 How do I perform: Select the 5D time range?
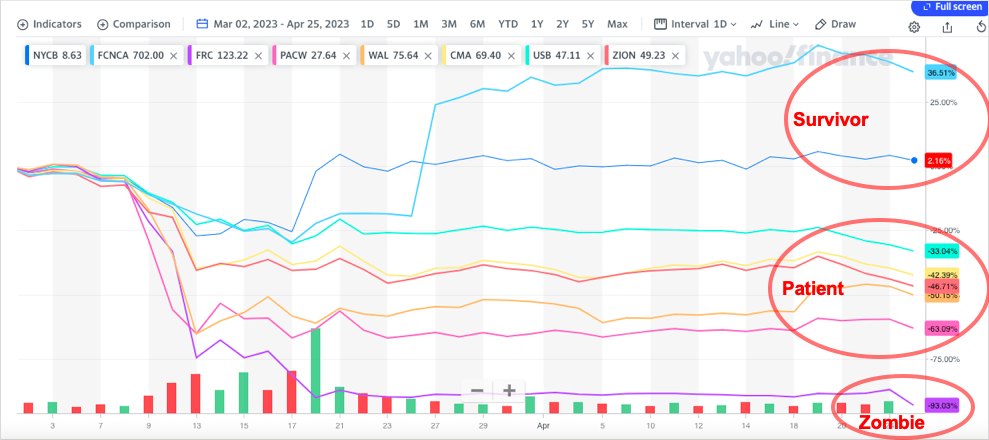394,25
